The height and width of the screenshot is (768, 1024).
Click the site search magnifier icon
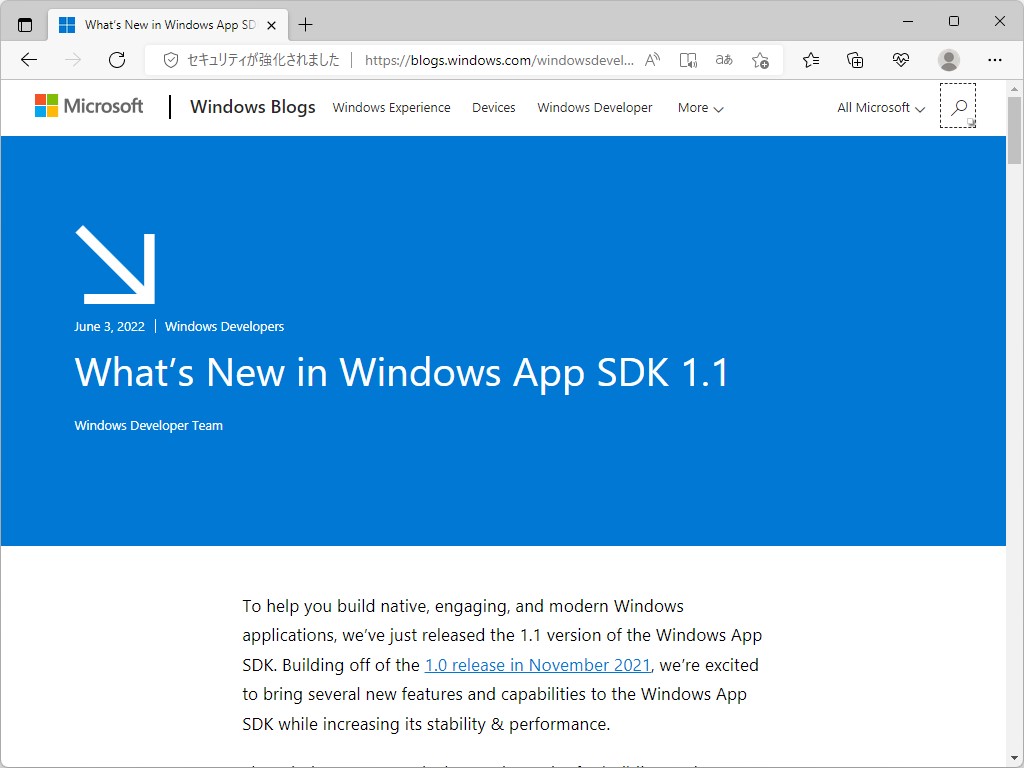tap(958, 106)
